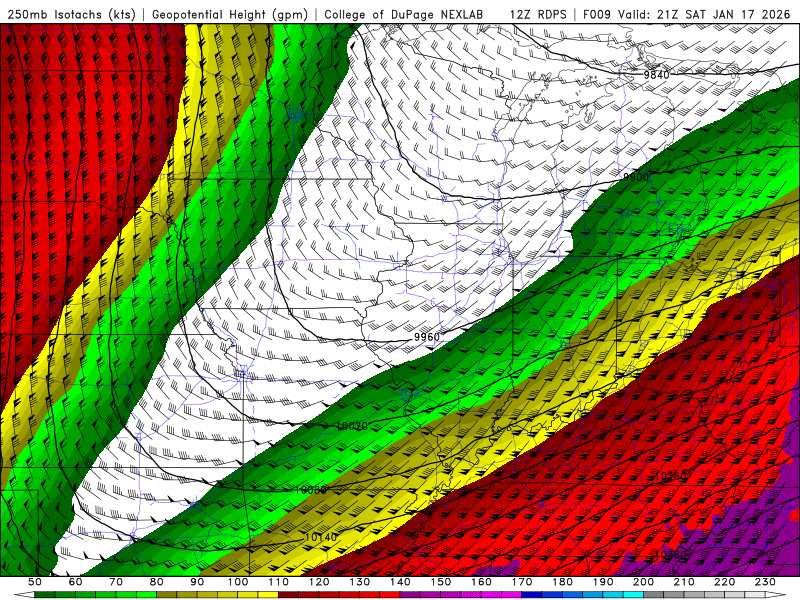
Task: Click the '12Z RDPS' model run text
Action: (x=538, y=14)
